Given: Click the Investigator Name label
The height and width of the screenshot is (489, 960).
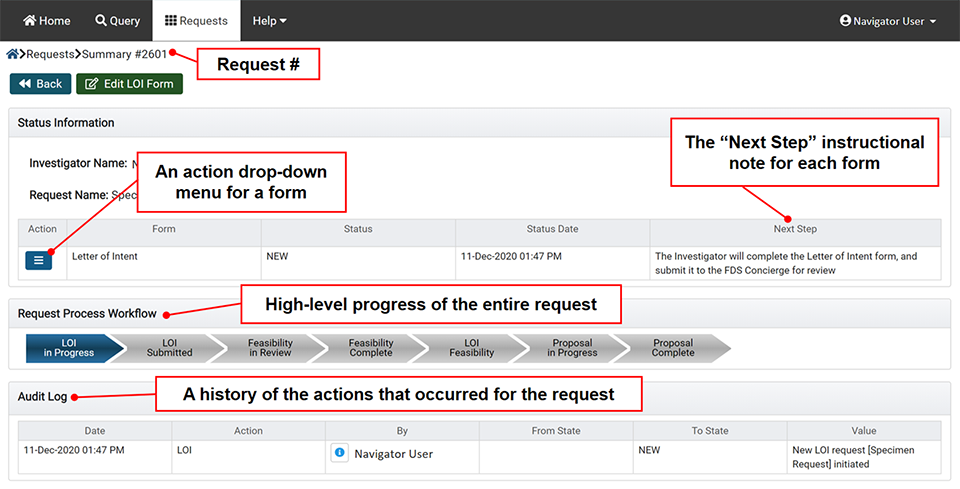Looking at the screenshot, I should click(78, 163).
